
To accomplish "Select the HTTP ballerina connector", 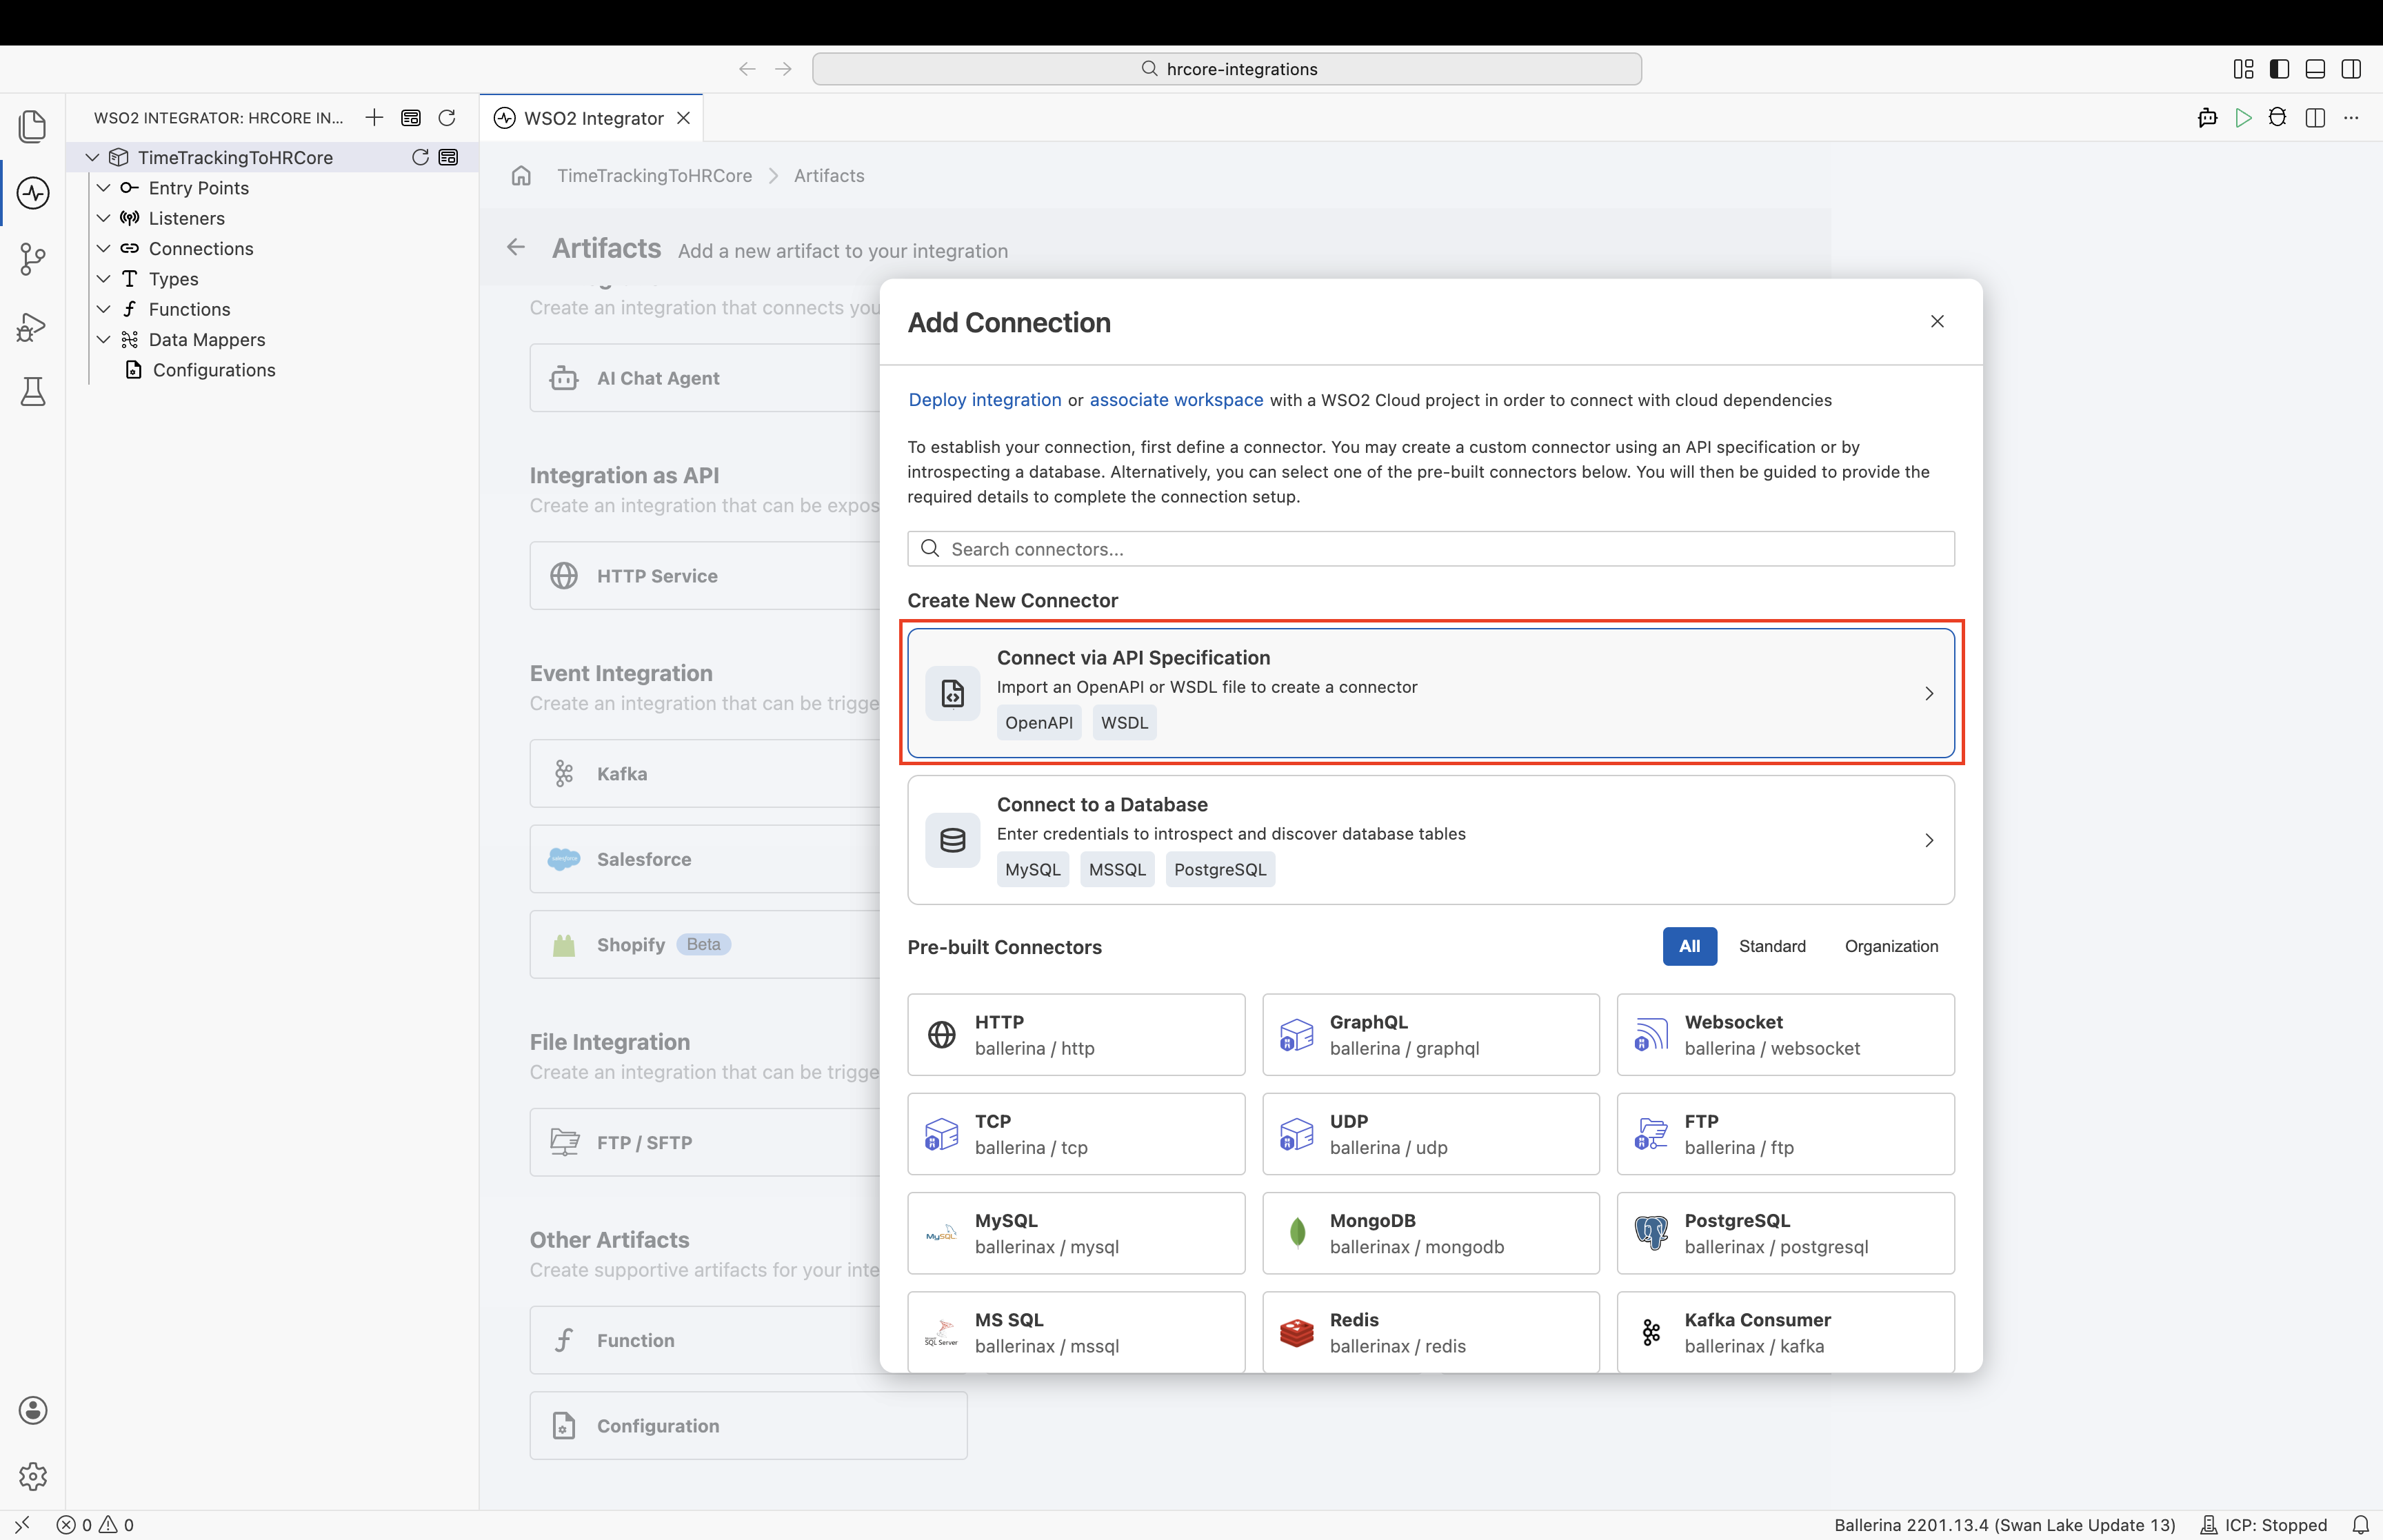I will (x=1076, y=1034).
